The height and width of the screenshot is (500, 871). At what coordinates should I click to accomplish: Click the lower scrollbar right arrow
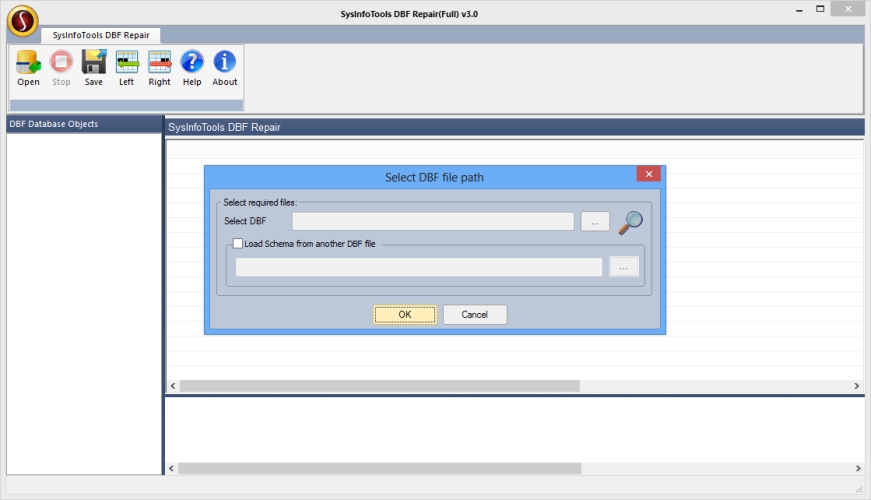coord(858,468)
